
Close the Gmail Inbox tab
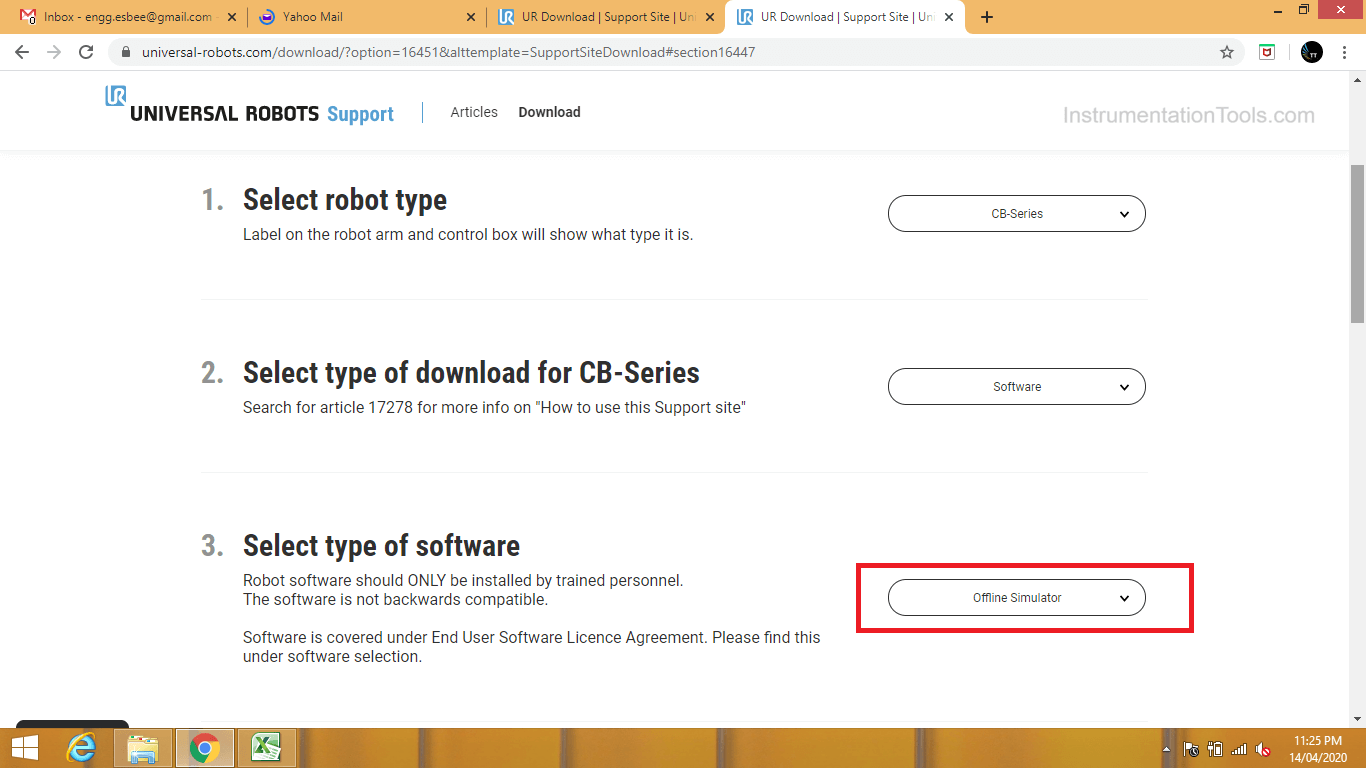[232, 17]
